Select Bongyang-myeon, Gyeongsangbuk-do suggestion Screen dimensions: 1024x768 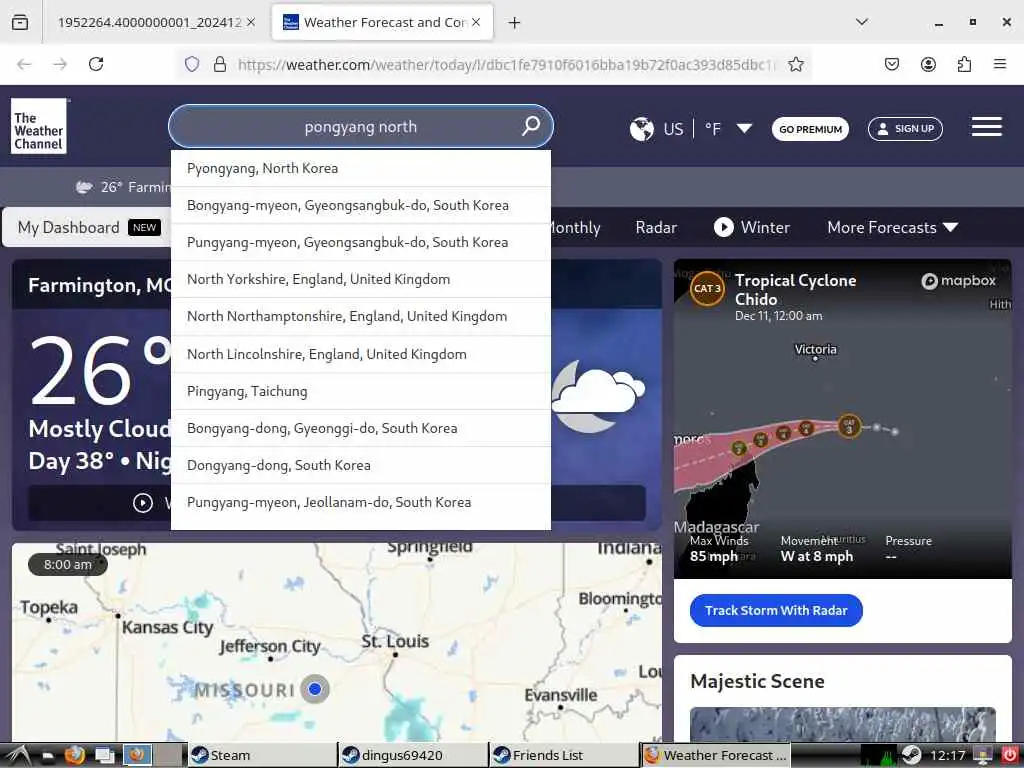pos(361,205)
